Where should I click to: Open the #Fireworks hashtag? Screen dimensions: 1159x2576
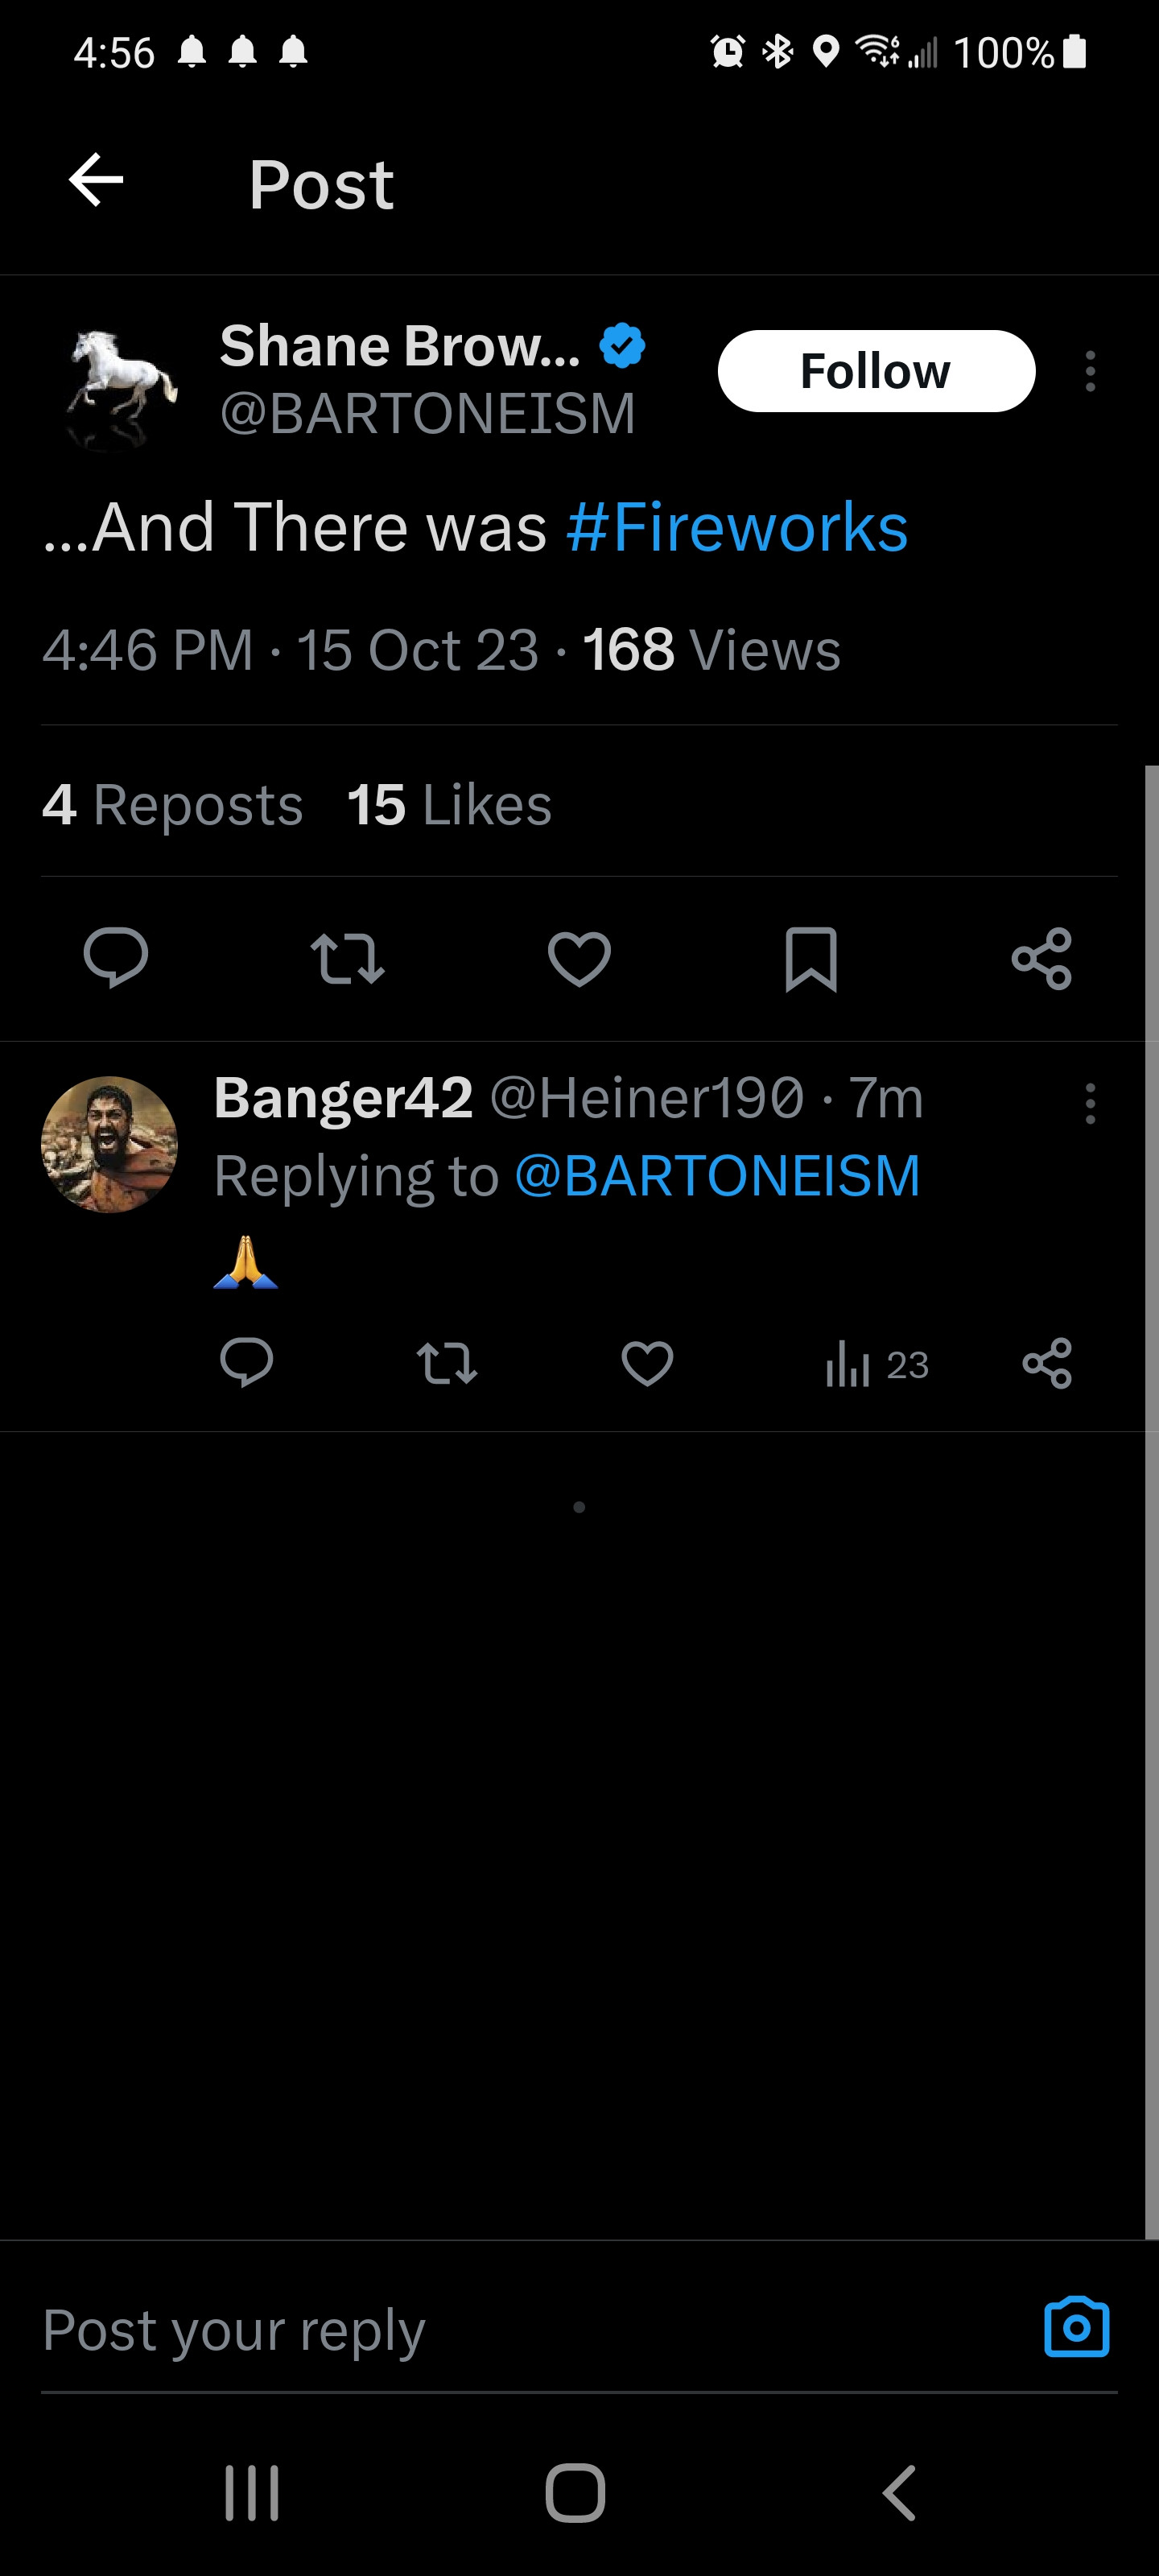tap(737, 527)
